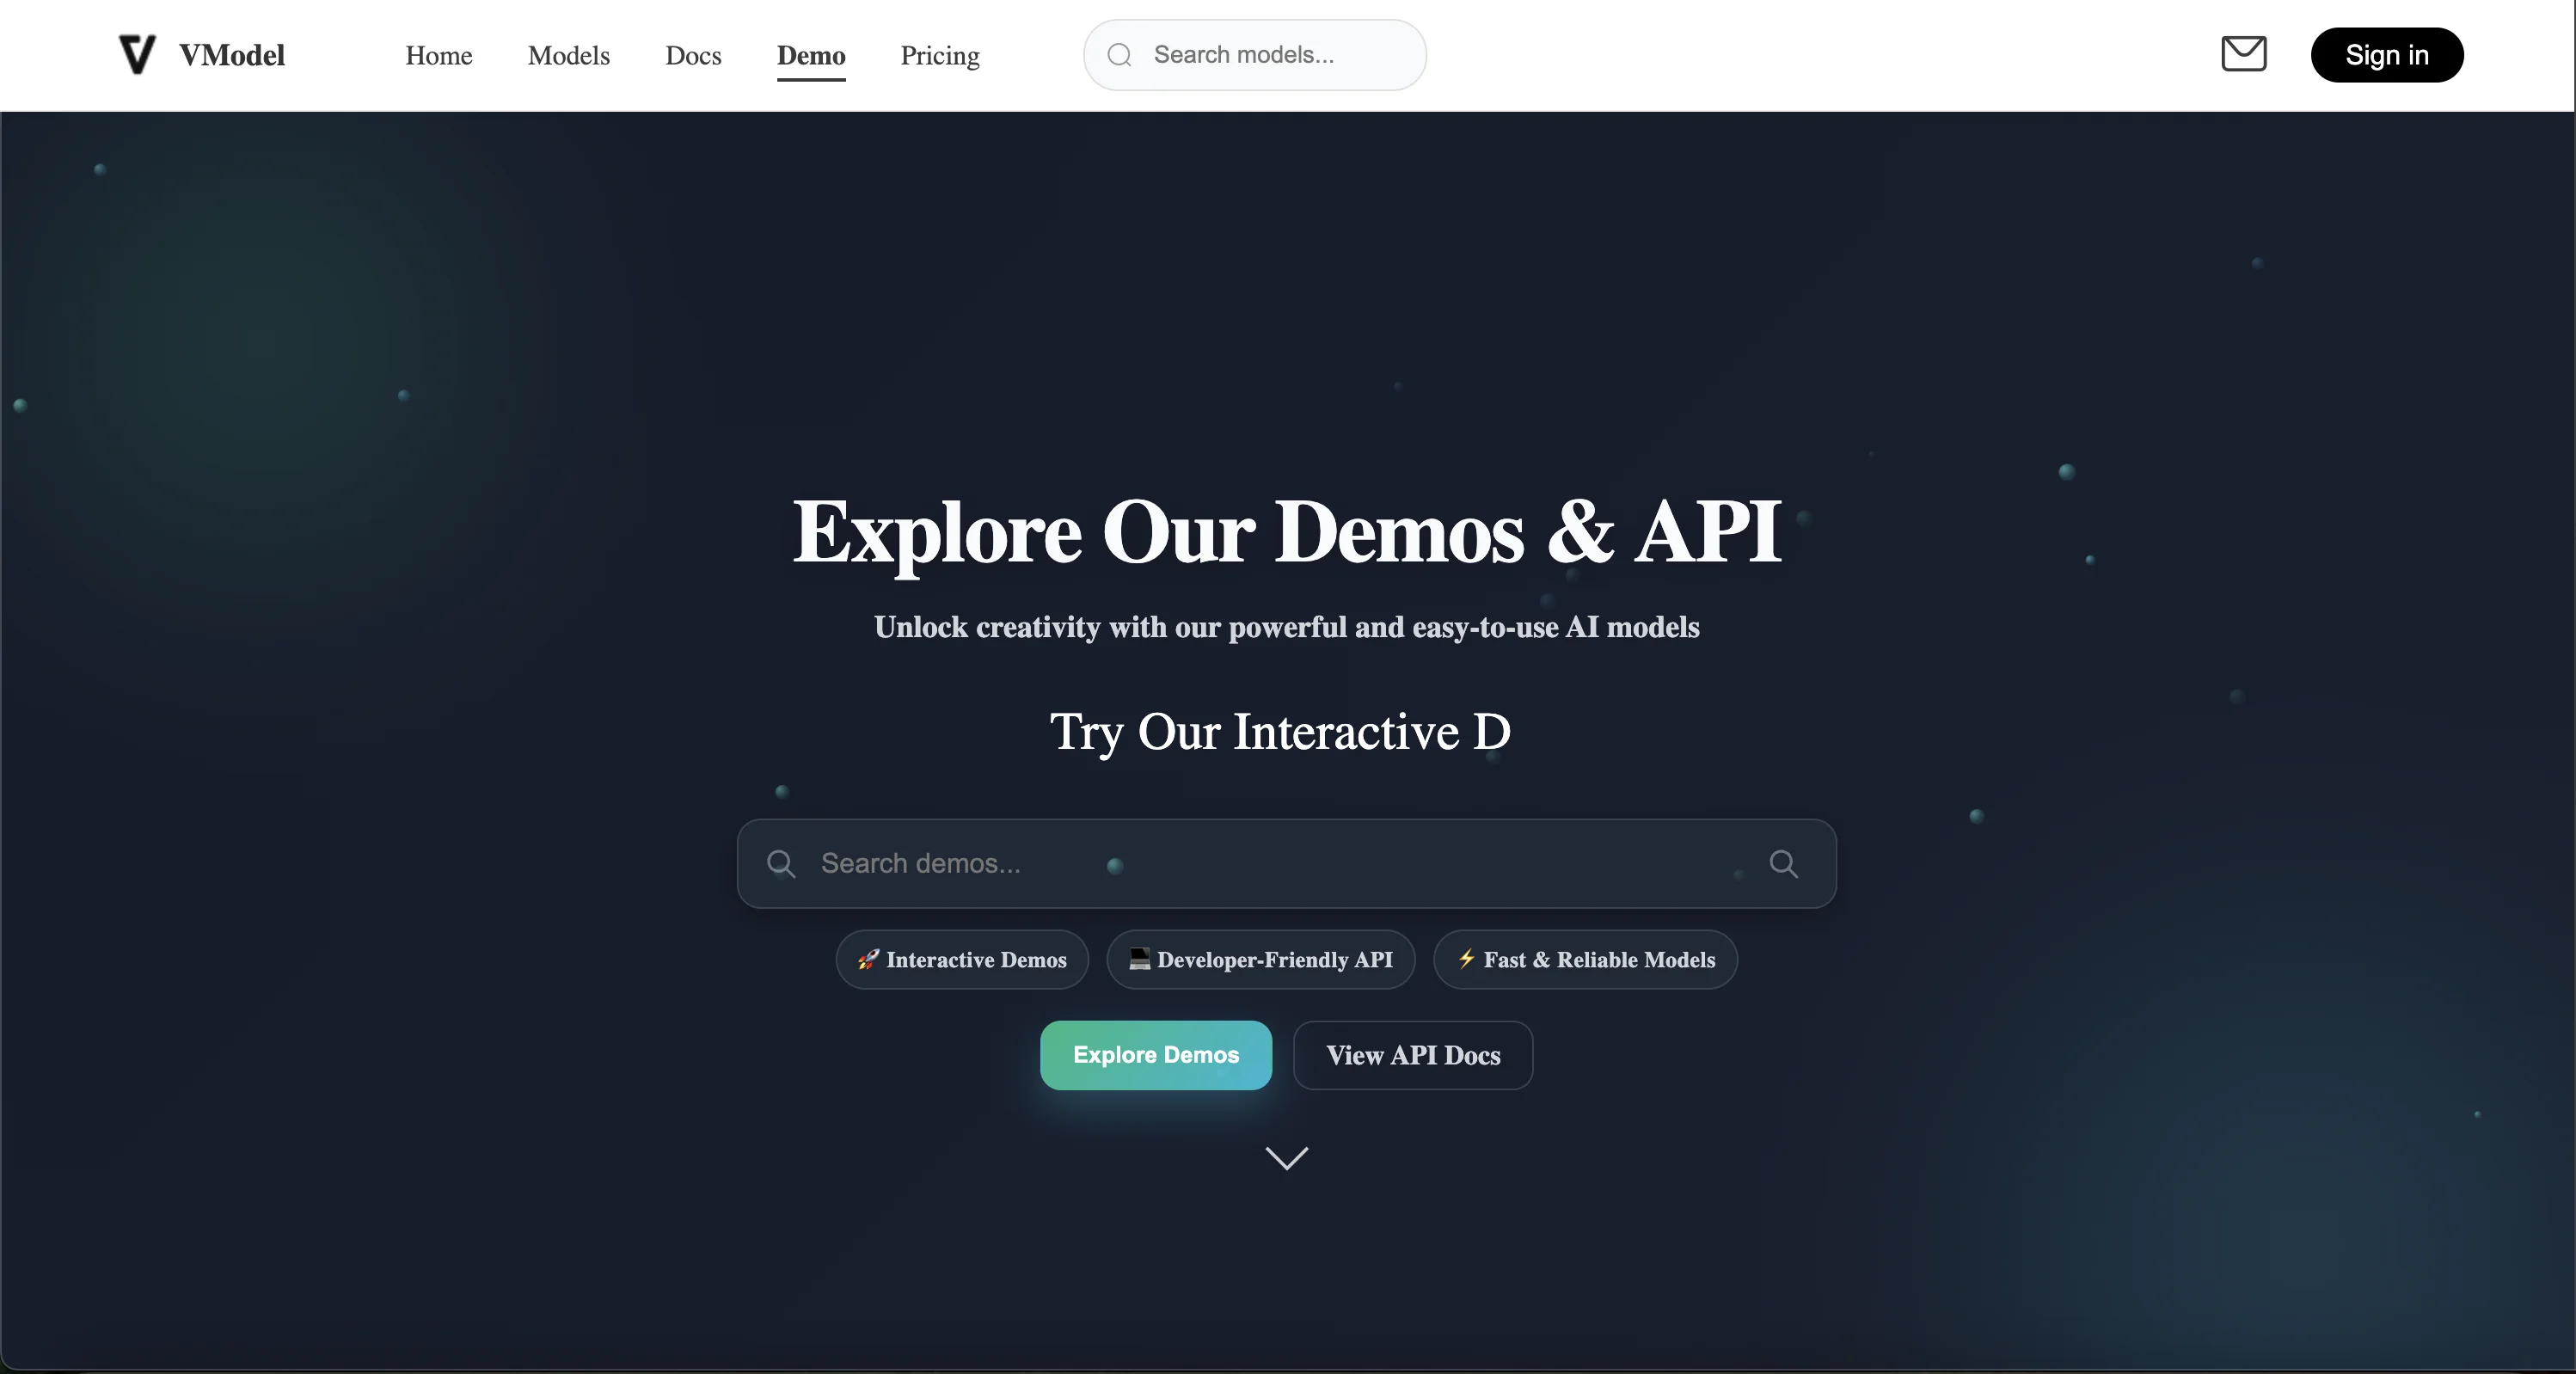Switch to the Demo tab
Image resolution: width=2576 pixels, height=1374 pixels.
pos(811,55)
